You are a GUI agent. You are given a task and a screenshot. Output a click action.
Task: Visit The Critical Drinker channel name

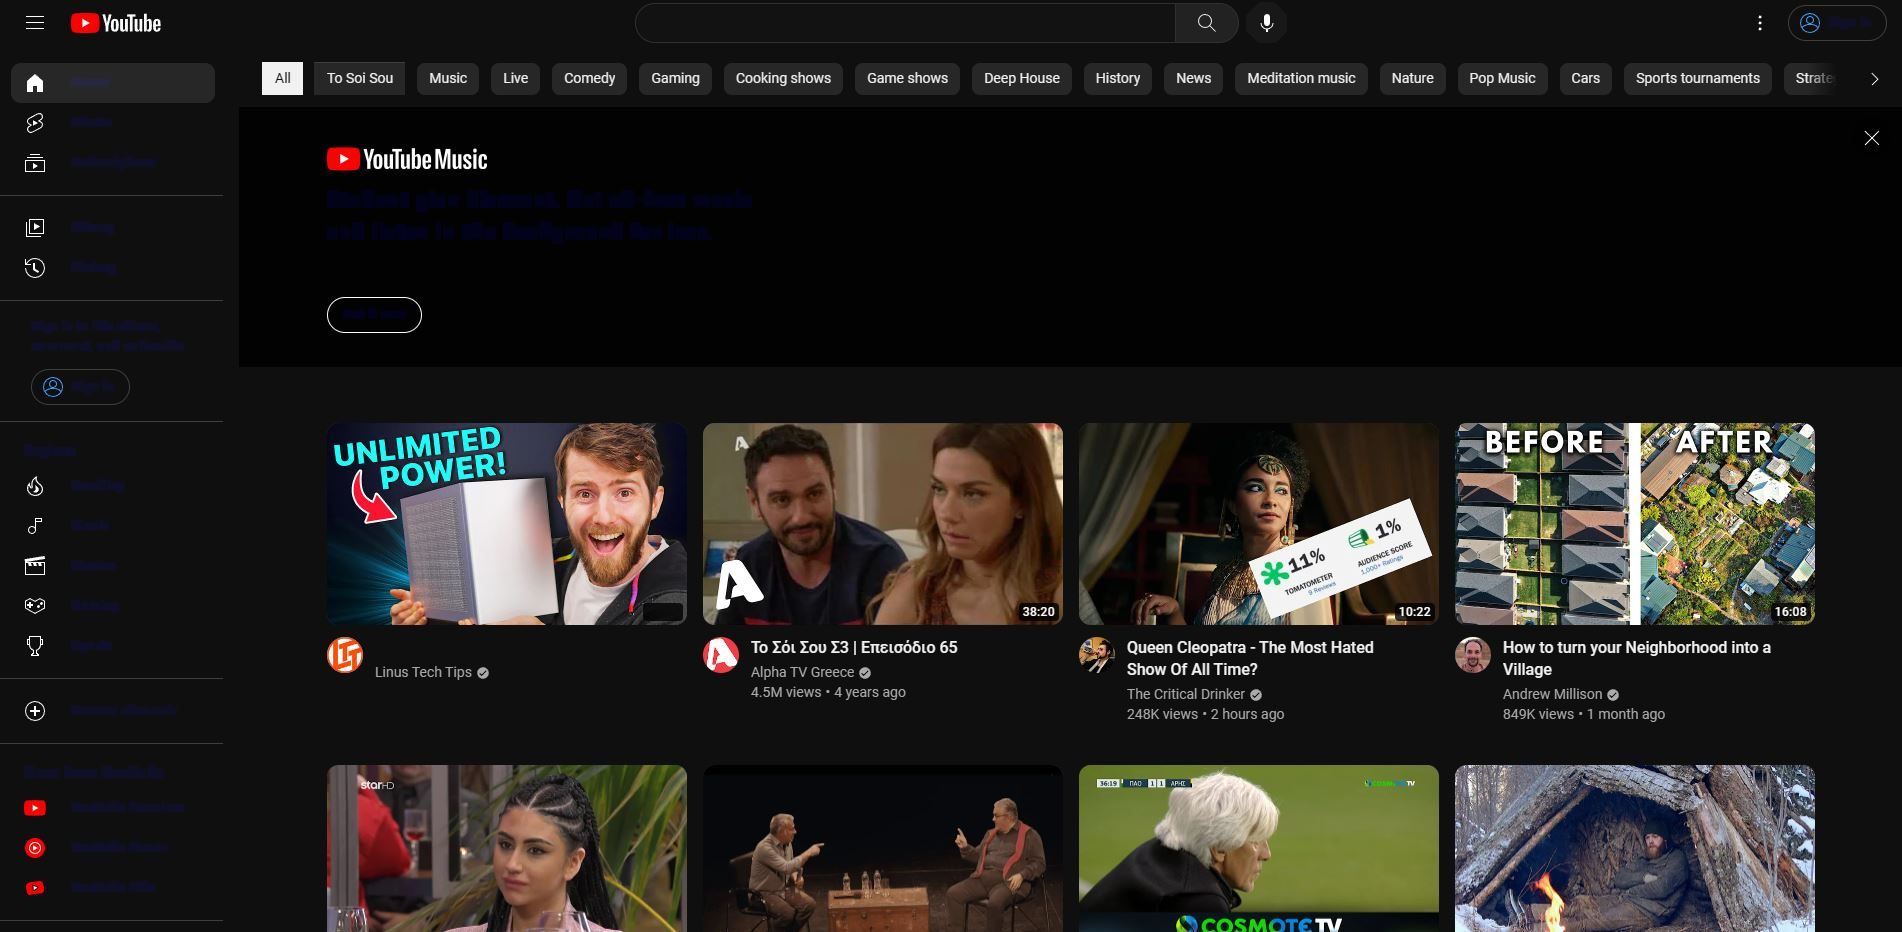(x=1186, y=695)
